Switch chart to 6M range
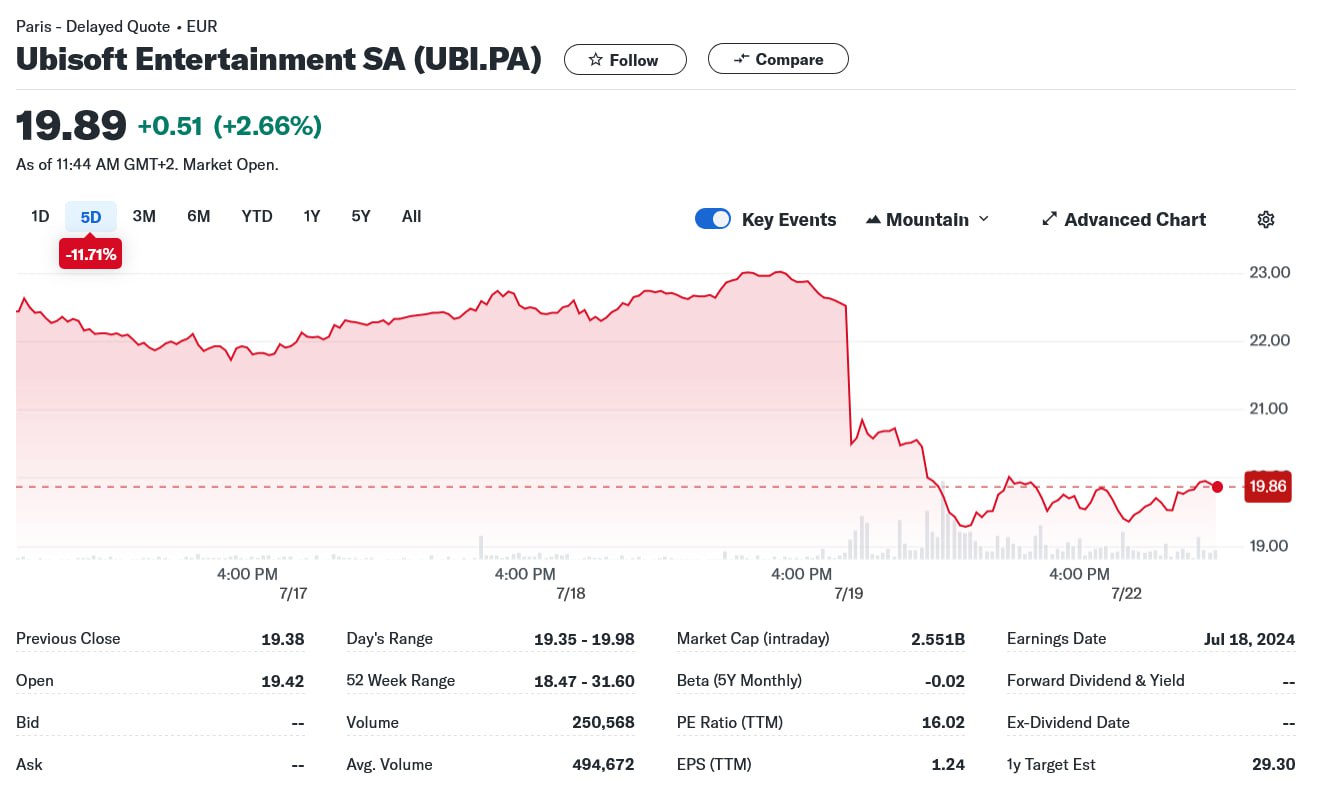1327x795 pixels. pos(199,216)
